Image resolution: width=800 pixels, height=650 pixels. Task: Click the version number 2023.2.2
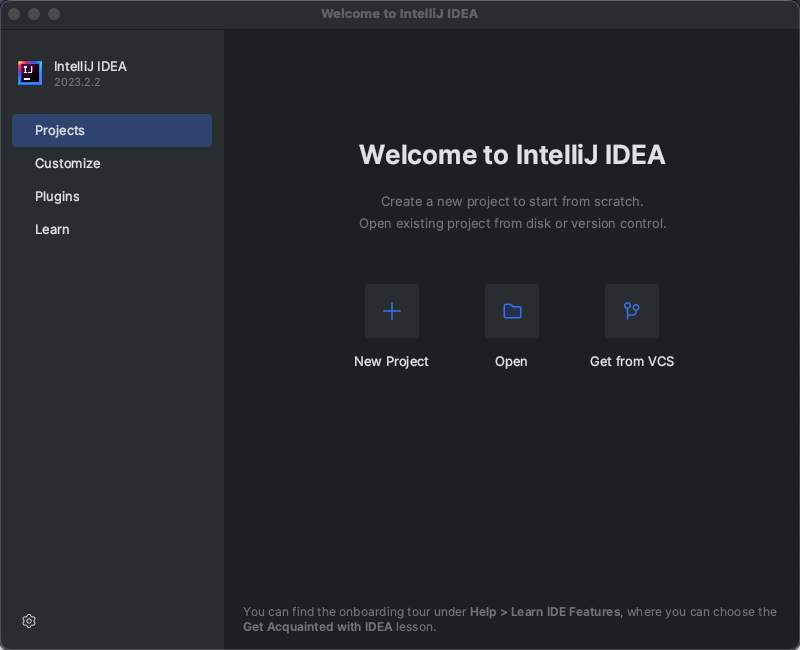(x=77, y=83)
